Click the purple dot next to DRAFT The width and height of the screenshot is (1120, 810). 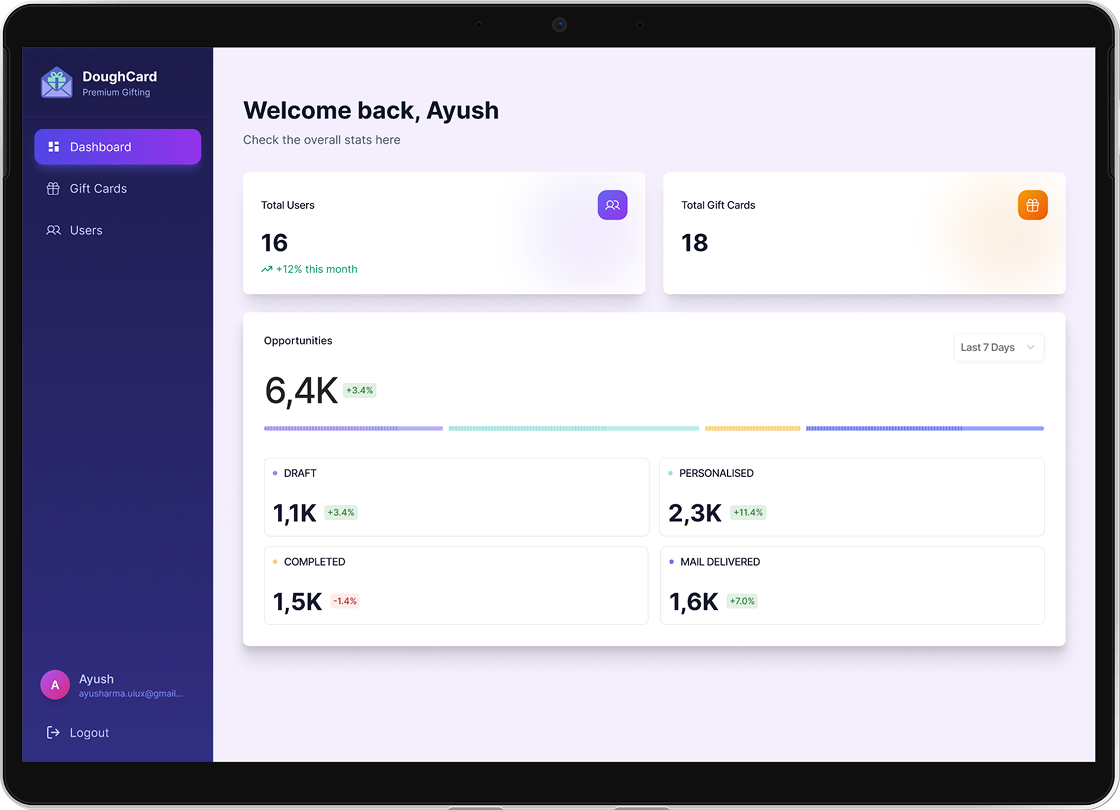273,472
